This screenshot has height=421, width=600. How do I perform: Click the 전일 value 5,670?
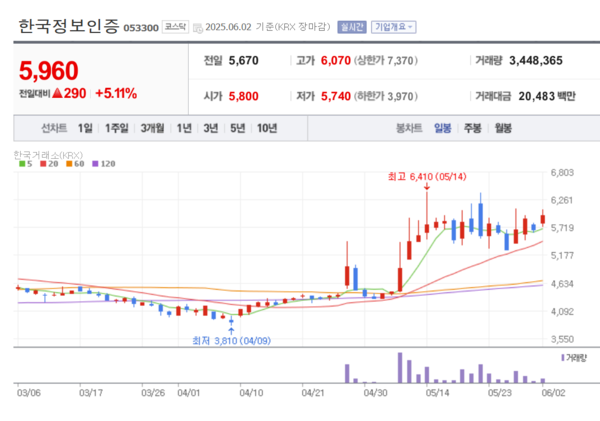tap(243, 60)
